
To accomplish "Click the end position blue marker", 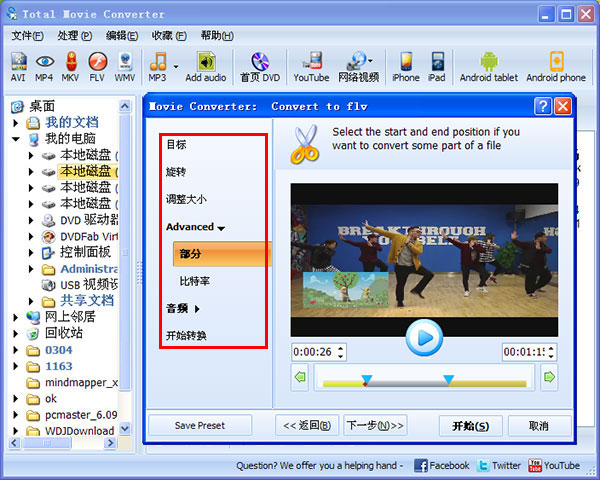I will (448, 380).
